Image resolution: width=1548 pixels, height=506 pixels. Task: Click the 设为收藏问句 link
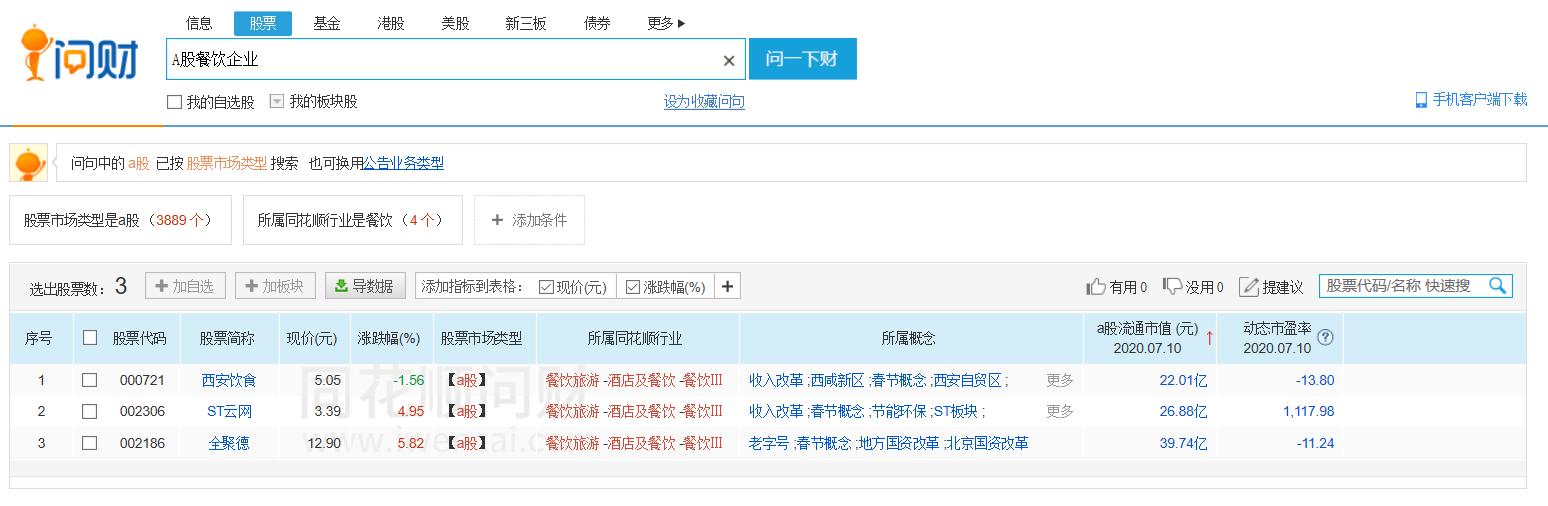click(704, 102)
